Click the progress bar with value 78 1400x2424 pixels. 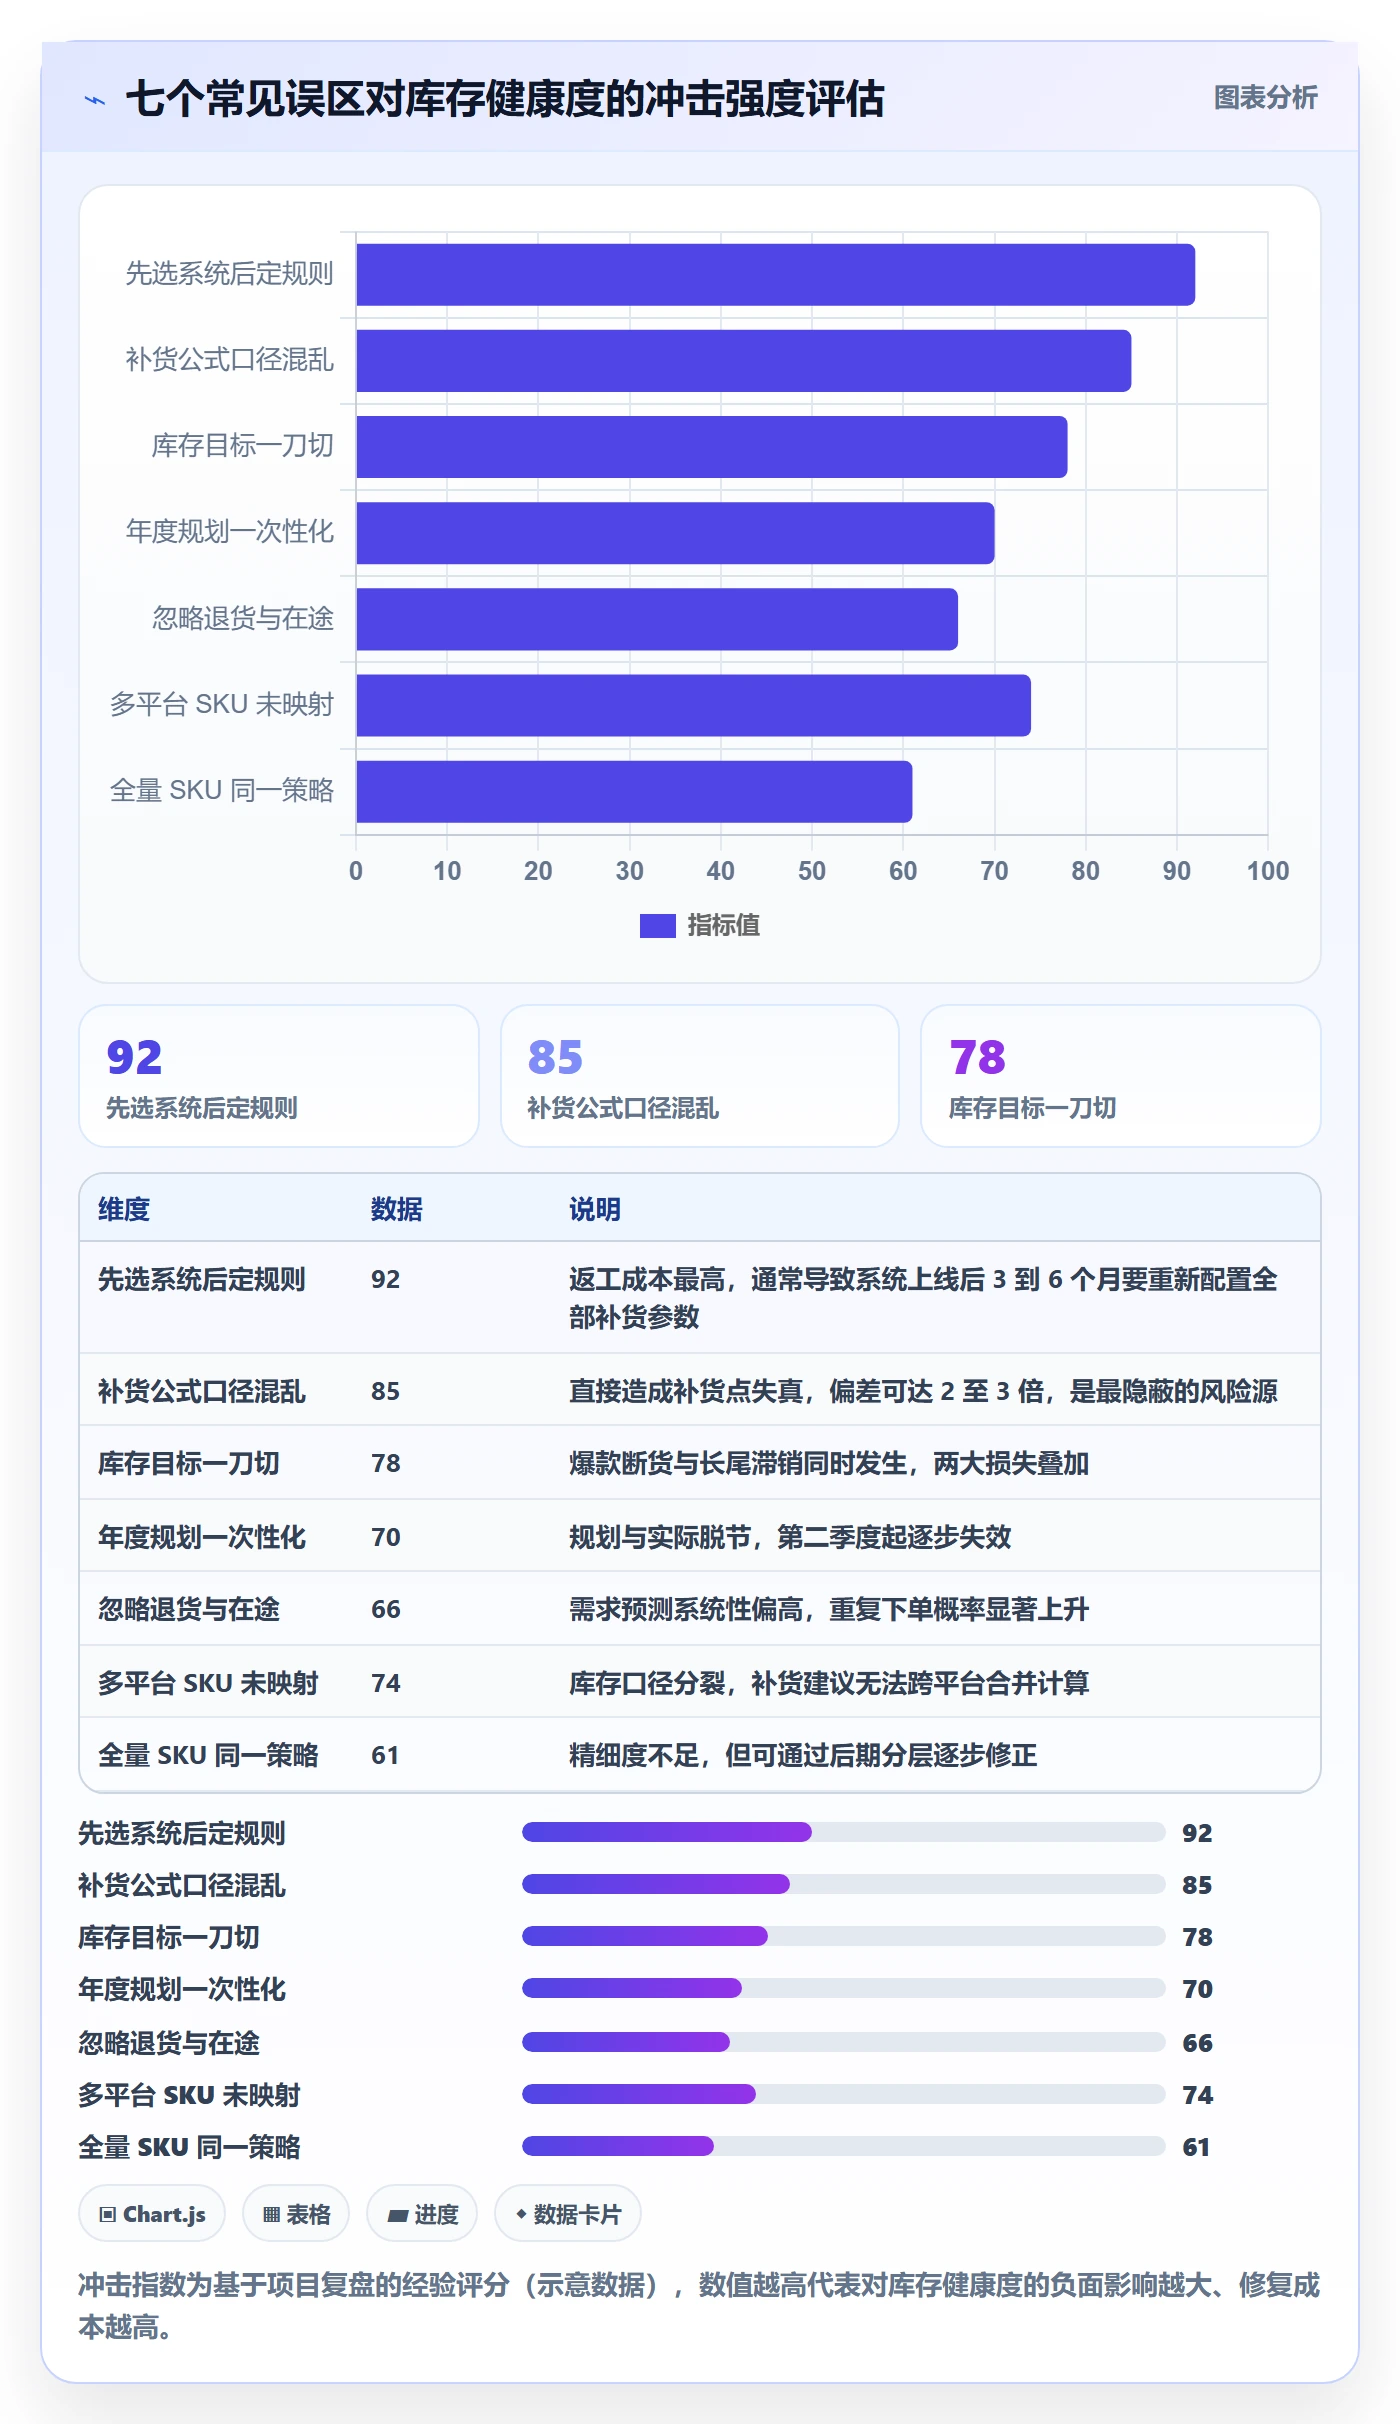pyautogui.click(x=843, y=1936)
